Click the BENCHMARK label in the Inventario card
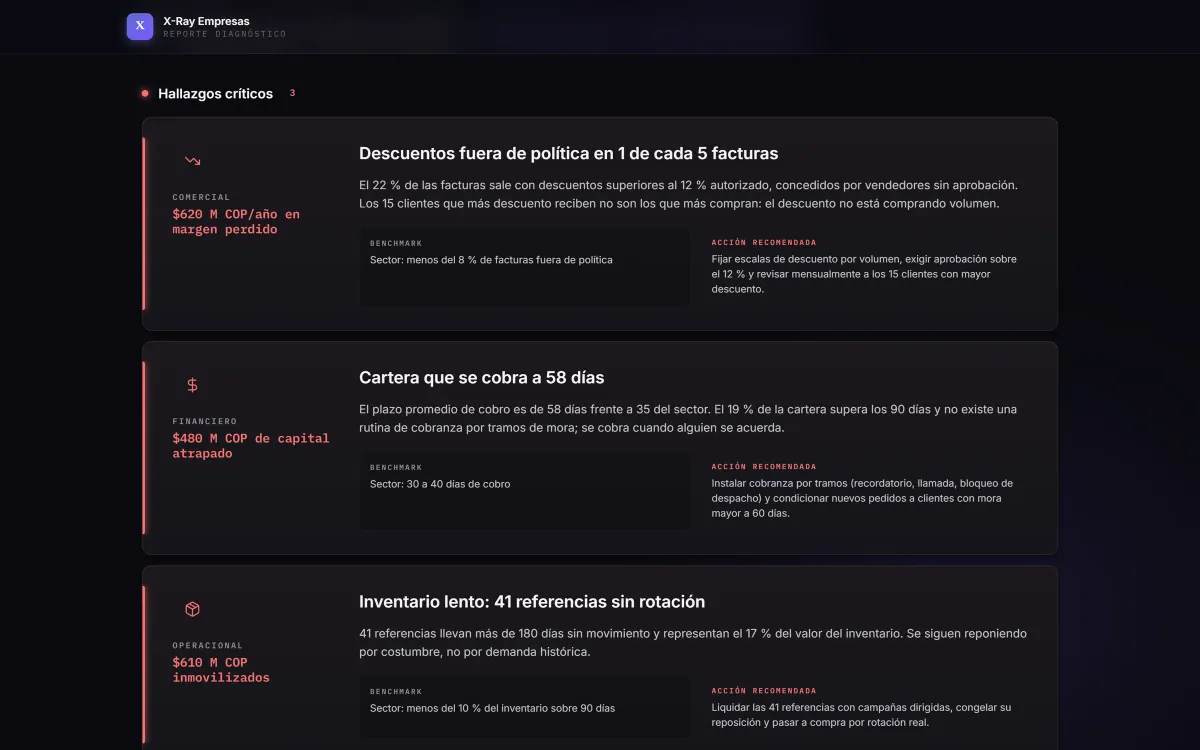 [396, 691]
